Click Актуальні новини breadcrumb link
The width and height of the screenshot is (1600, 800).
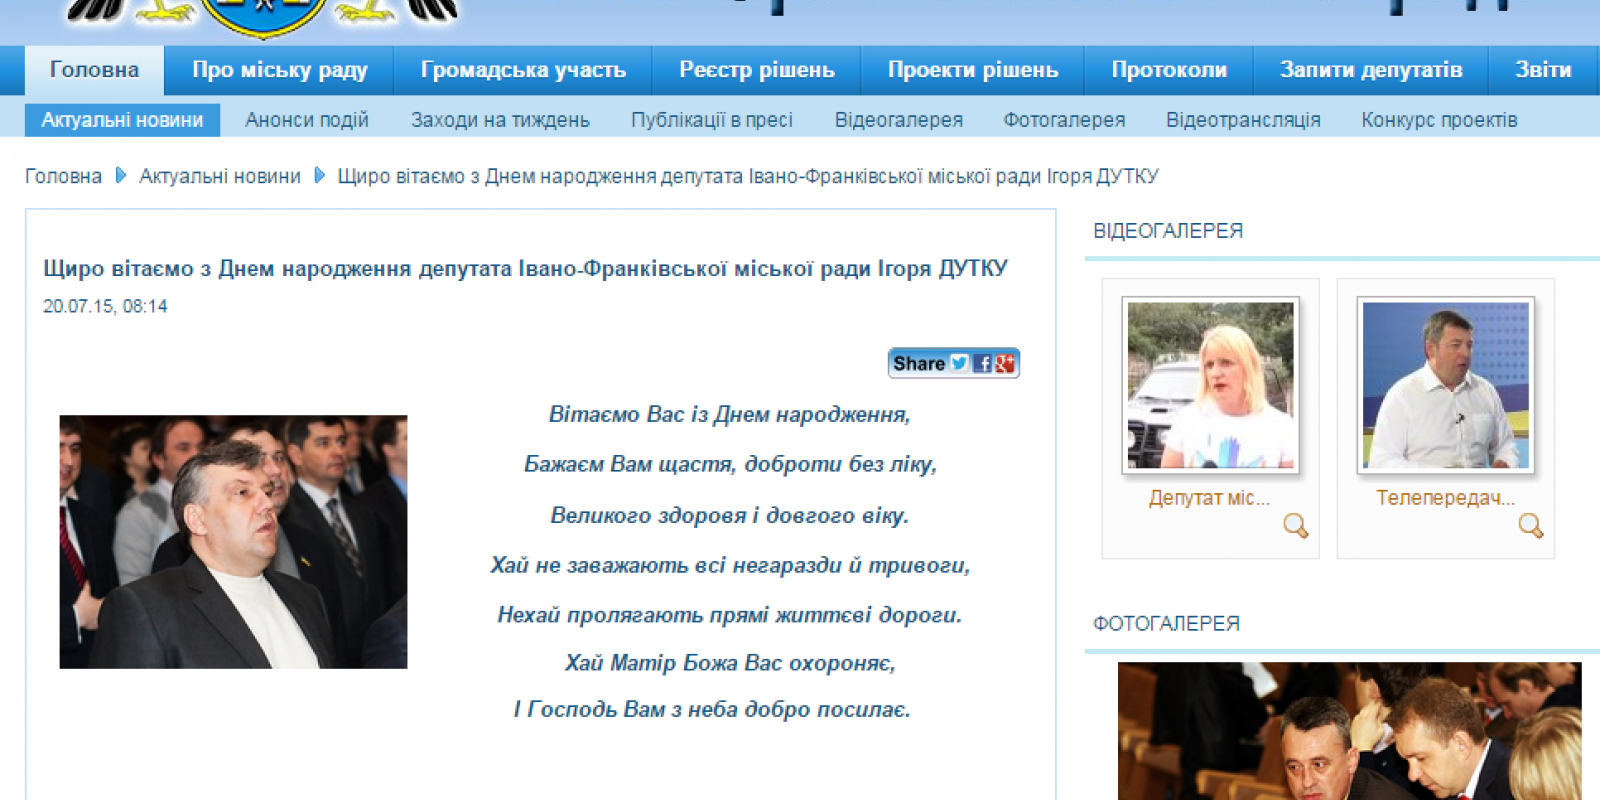[x=220, y=176]
